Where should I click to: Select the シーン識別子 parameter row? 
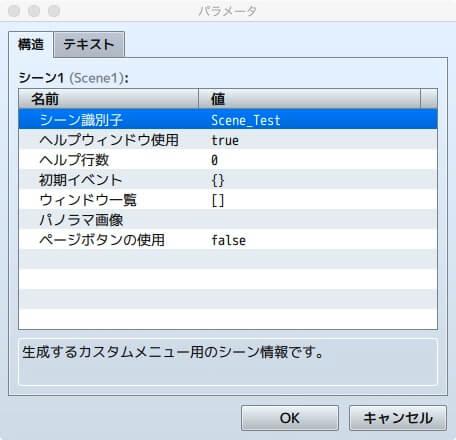pyautogui.click(x=228, y=119)
